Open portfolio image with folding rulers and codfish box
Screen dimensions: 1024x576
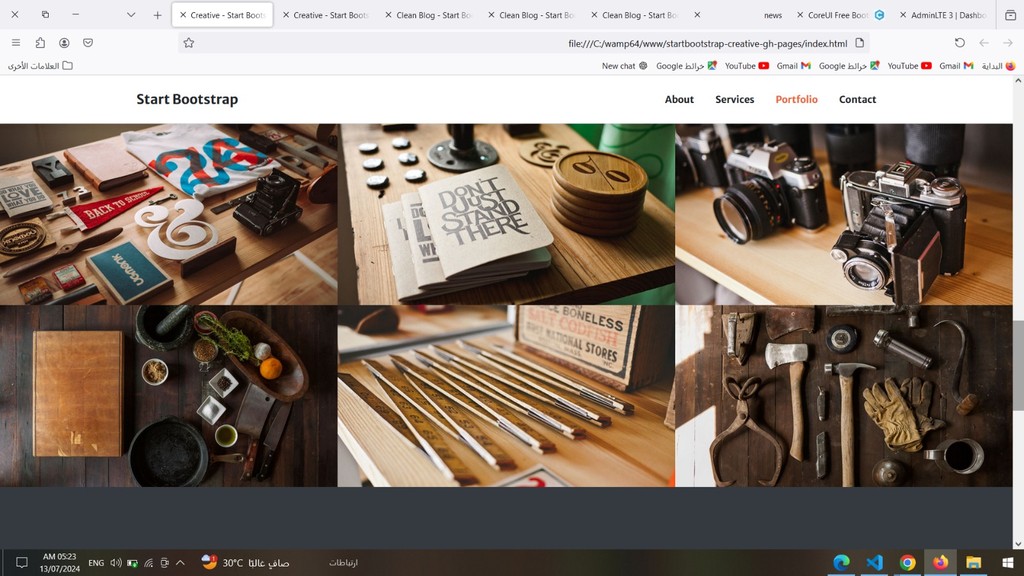[506, 396]
